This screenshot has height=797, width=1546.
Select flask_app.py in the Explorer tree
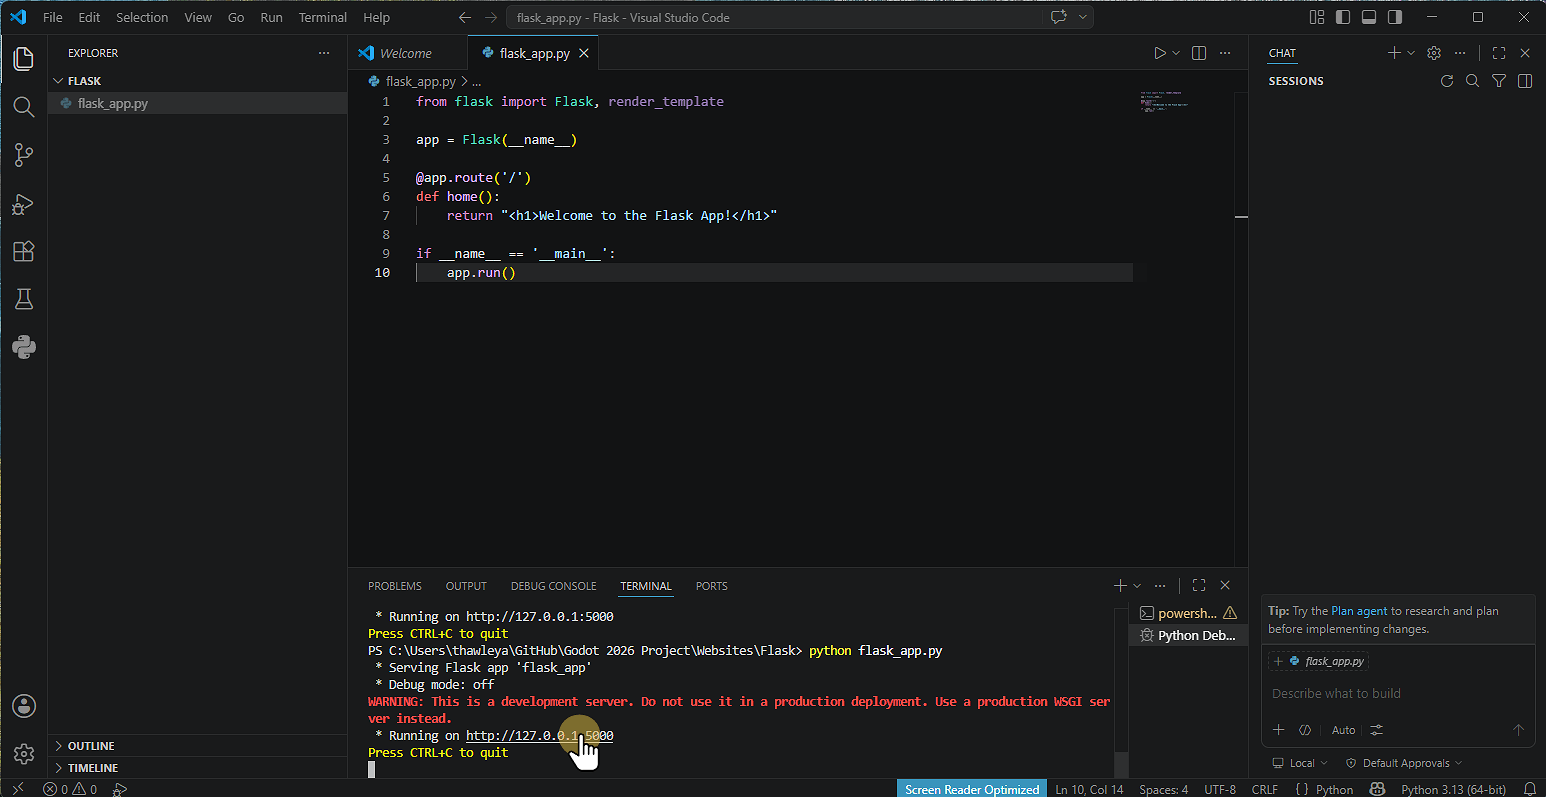tap(198, 103)
